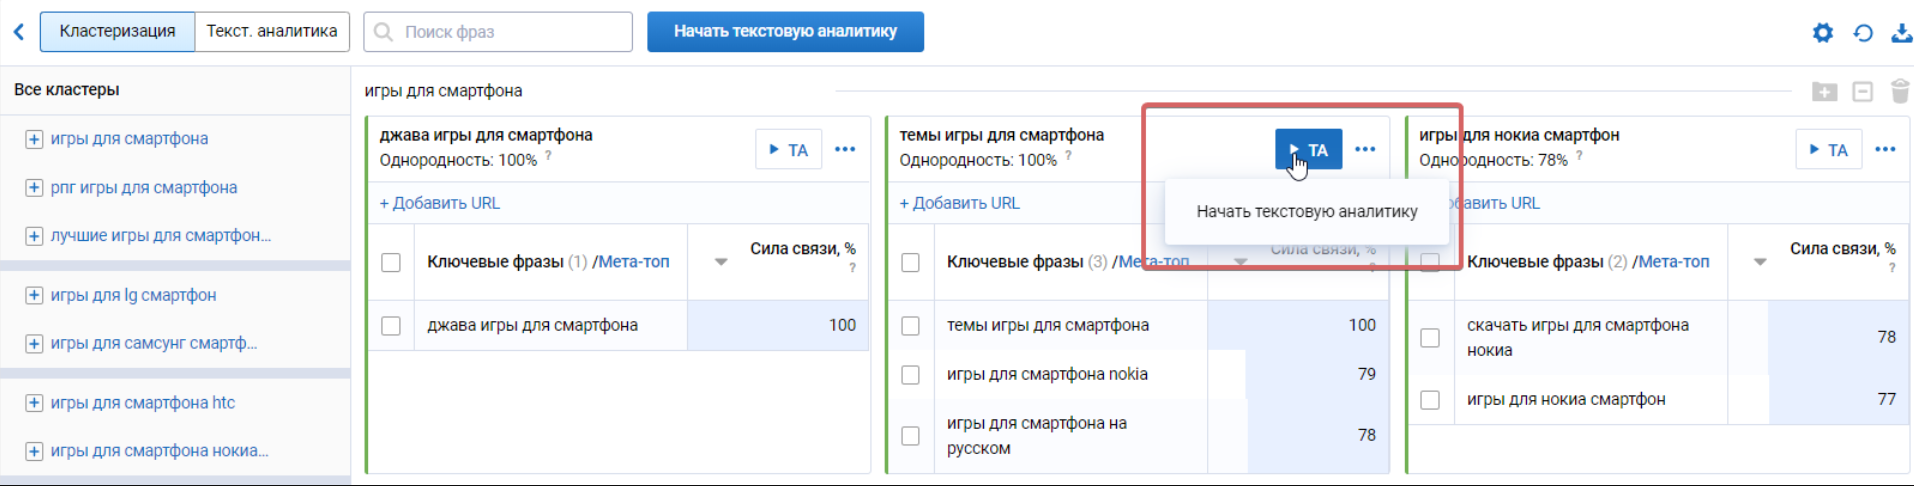
Task: Go back with the left arrow icon
Action: pyautogui.click(x=19, y=32)
